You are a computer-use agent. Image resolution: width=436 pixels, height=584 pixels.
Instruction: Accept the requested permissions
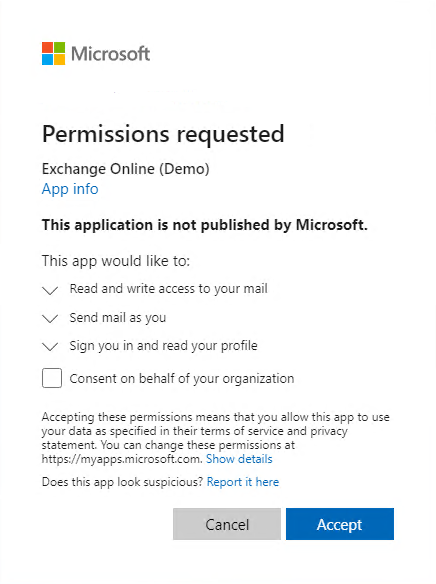340,524
